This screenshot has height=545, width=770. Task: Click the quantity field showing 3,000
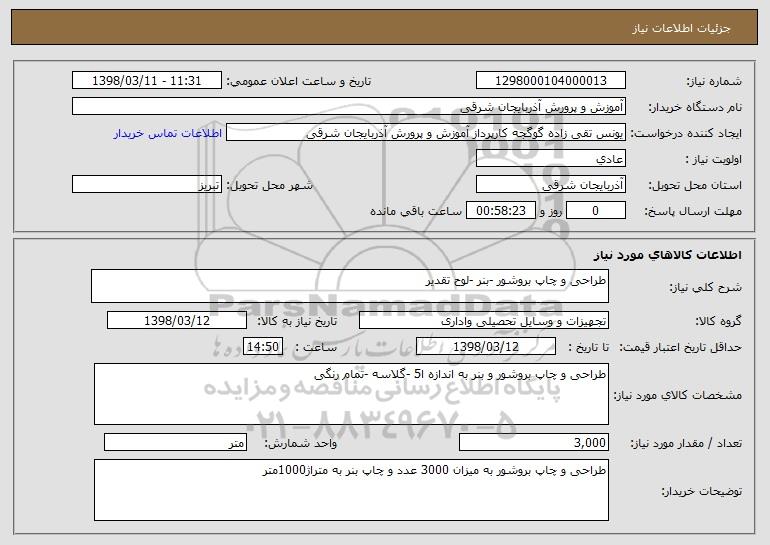click(x=534, y=442)
